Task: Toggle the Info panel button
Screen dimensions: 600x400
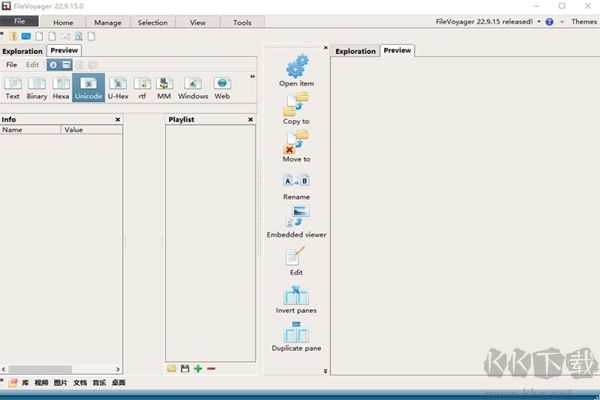Action: point(53,65)
